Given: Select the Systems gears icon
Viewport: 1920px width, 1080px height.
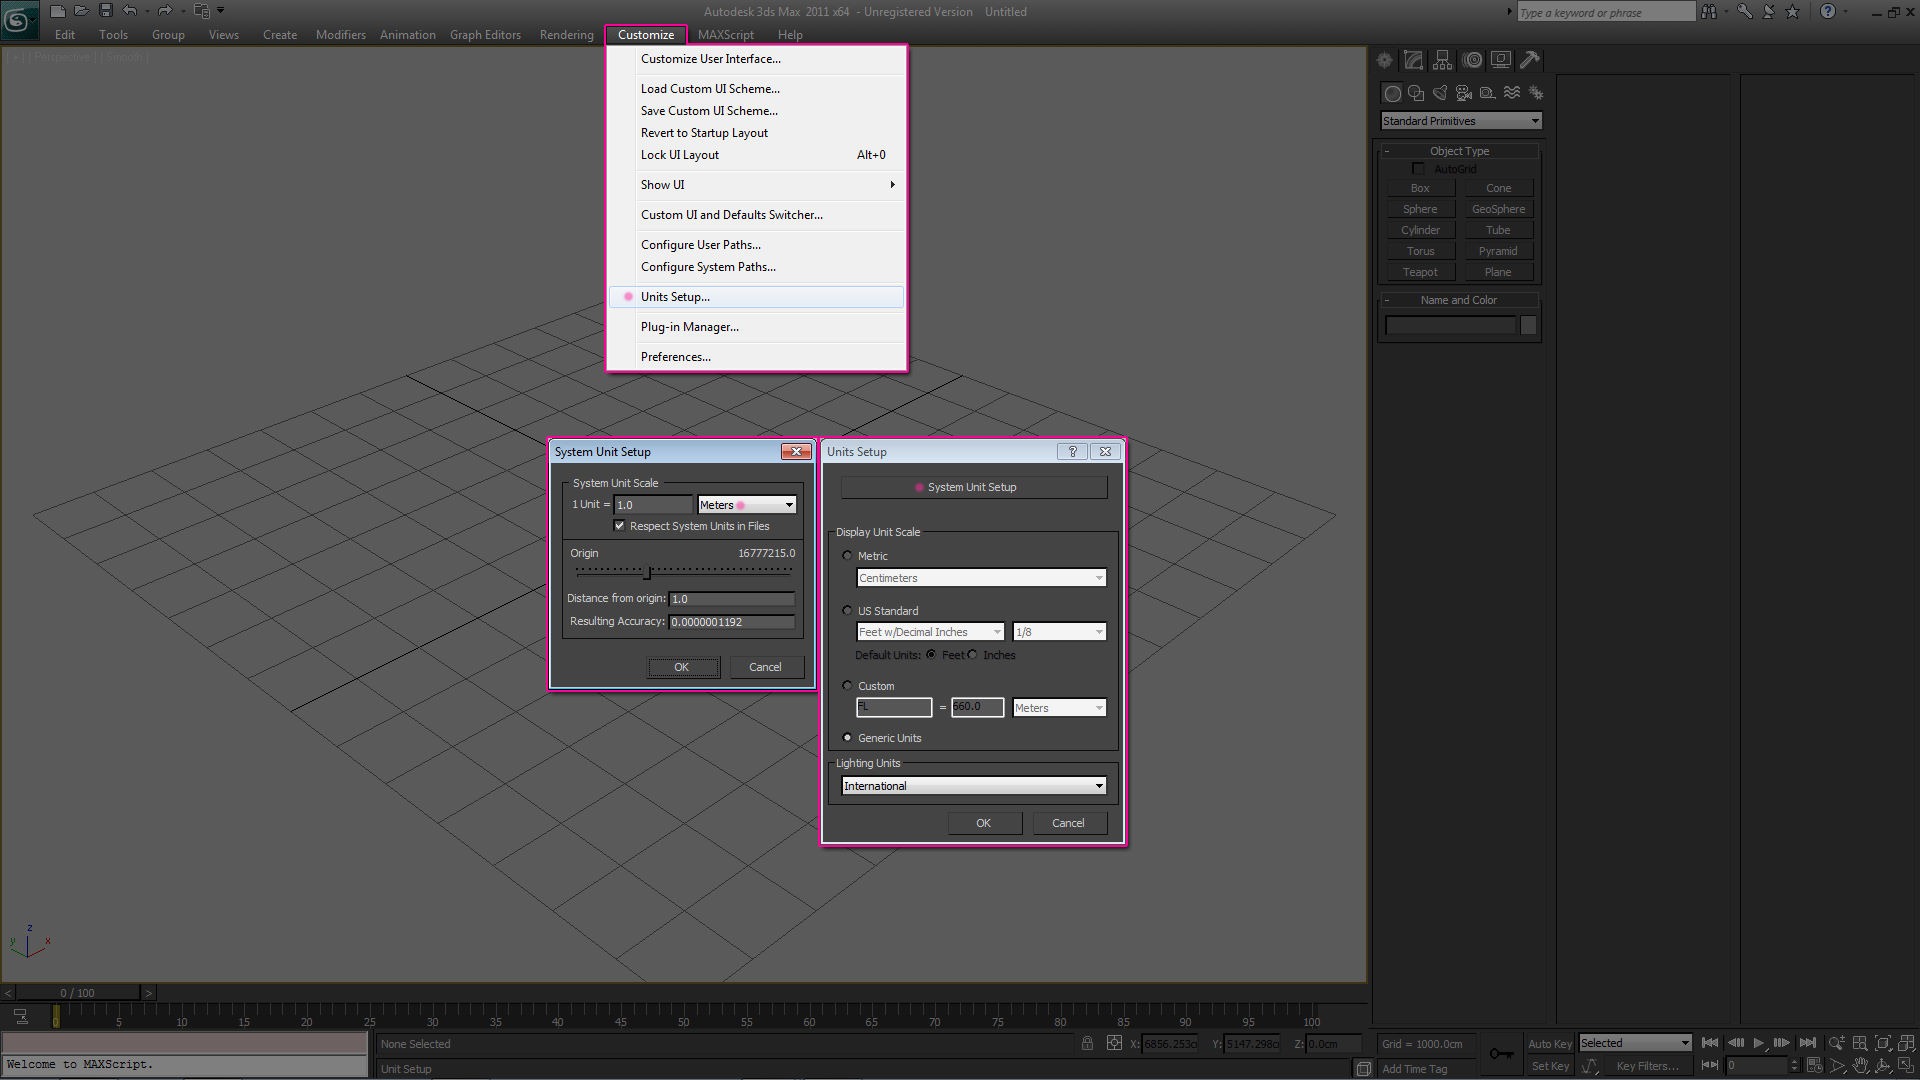Looking at the screenshot, I should 1536,93.
